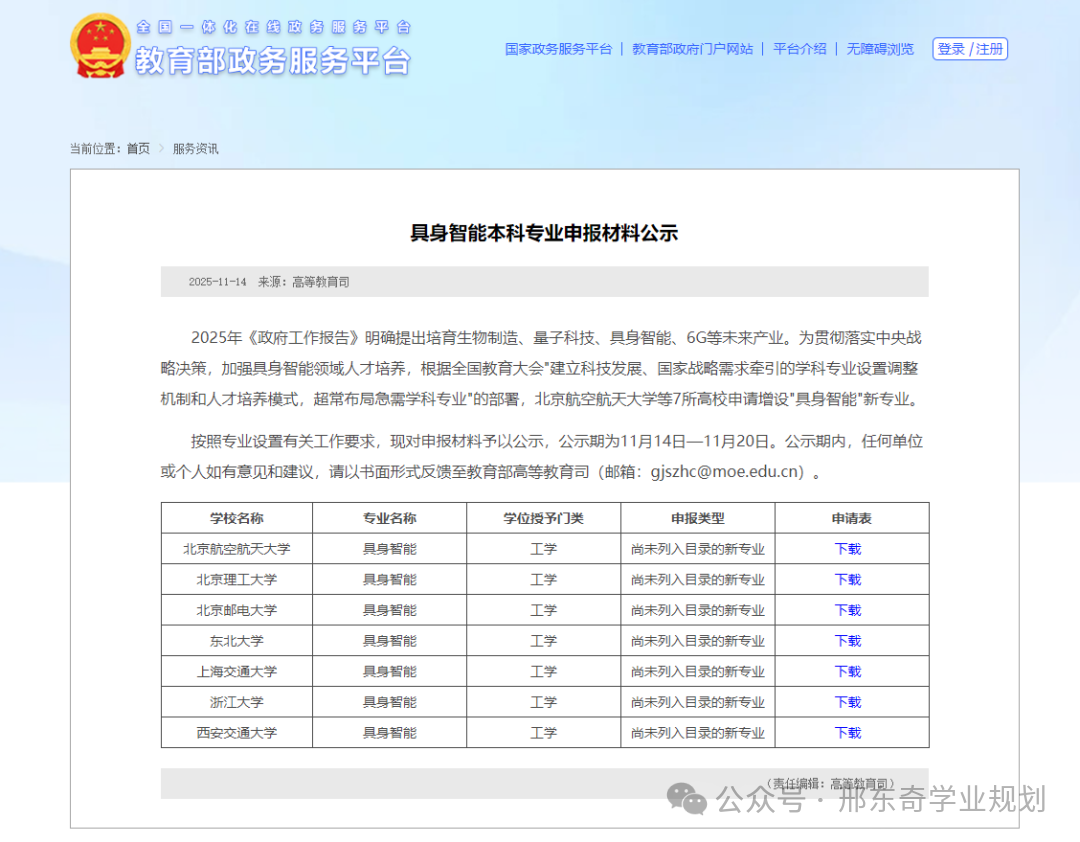This screenshot has height=842, width=1080.
Task: Download 北京航空航天大学 application form
Action: coord(848,549)
